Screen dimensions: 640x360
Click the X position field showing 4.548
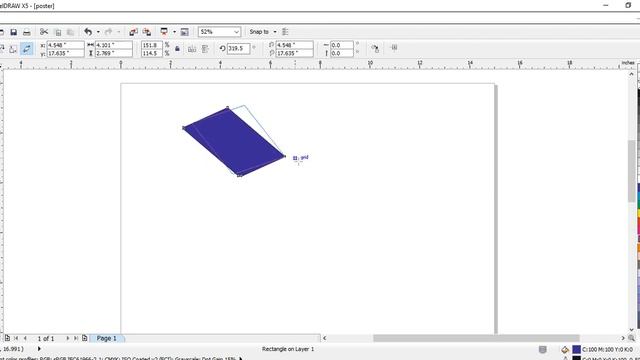coord(65,45)
